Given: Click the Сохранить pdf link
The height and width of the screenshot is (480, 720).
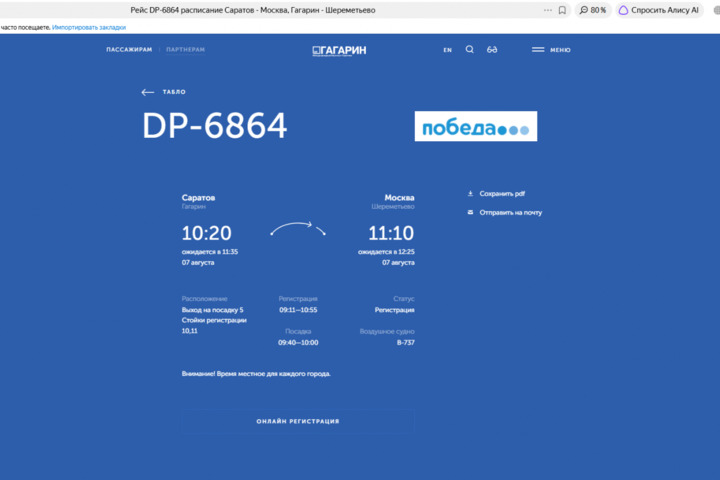Looking at the screenshot, I should click(502, 194).
